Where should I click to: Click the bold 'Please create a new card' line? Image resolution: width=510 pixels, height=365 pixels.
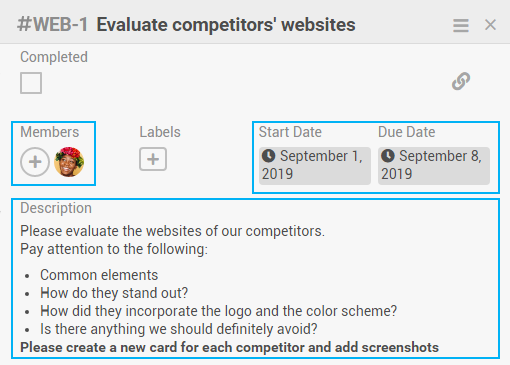coord(230,347)
